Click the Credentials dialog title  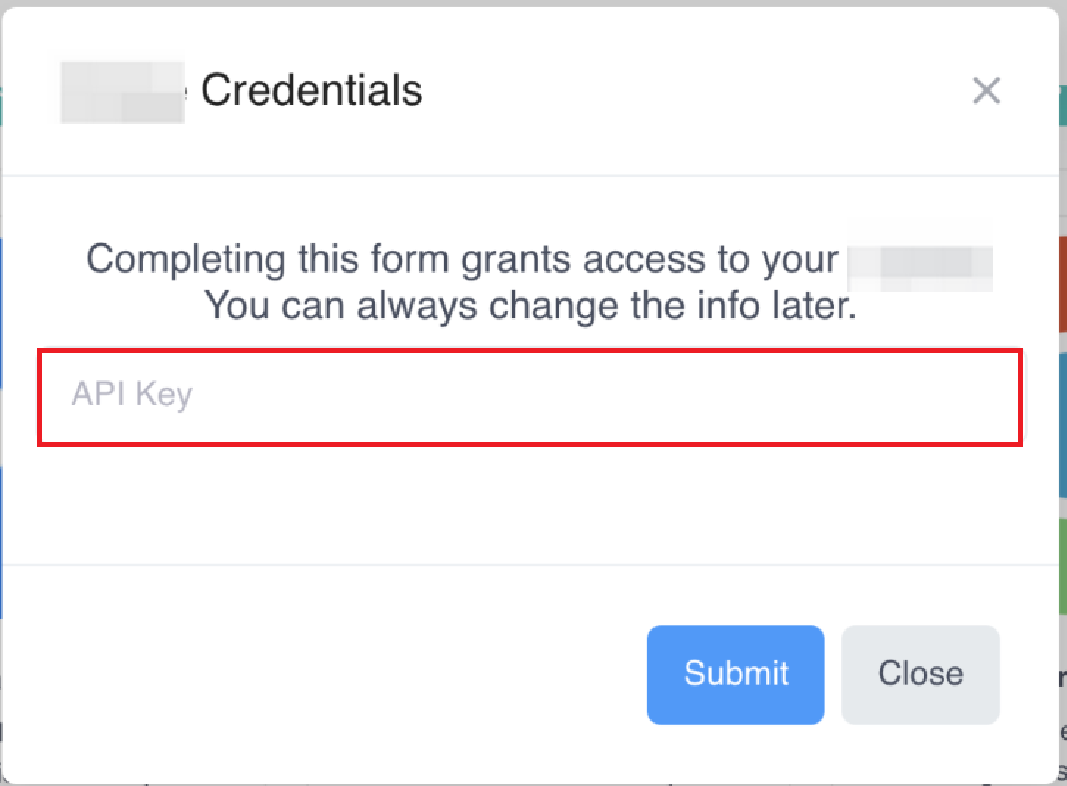pyautogui.click(x=311, y=90)
